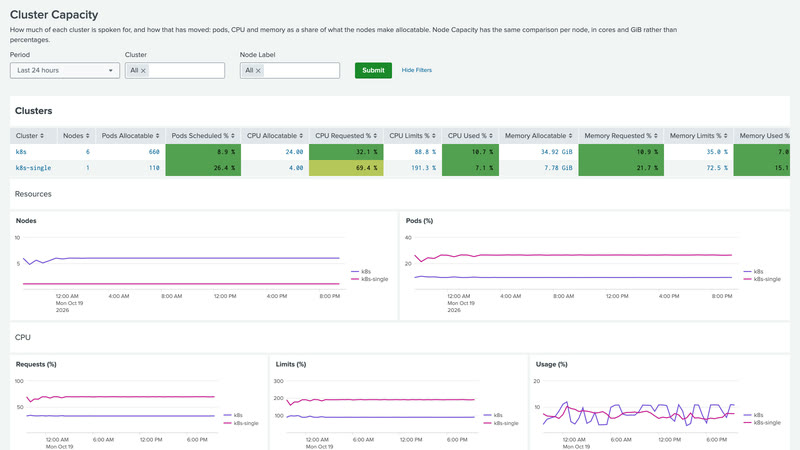
Task: Sort table by Memory Requested % column
Action: [x=621, y=136]
